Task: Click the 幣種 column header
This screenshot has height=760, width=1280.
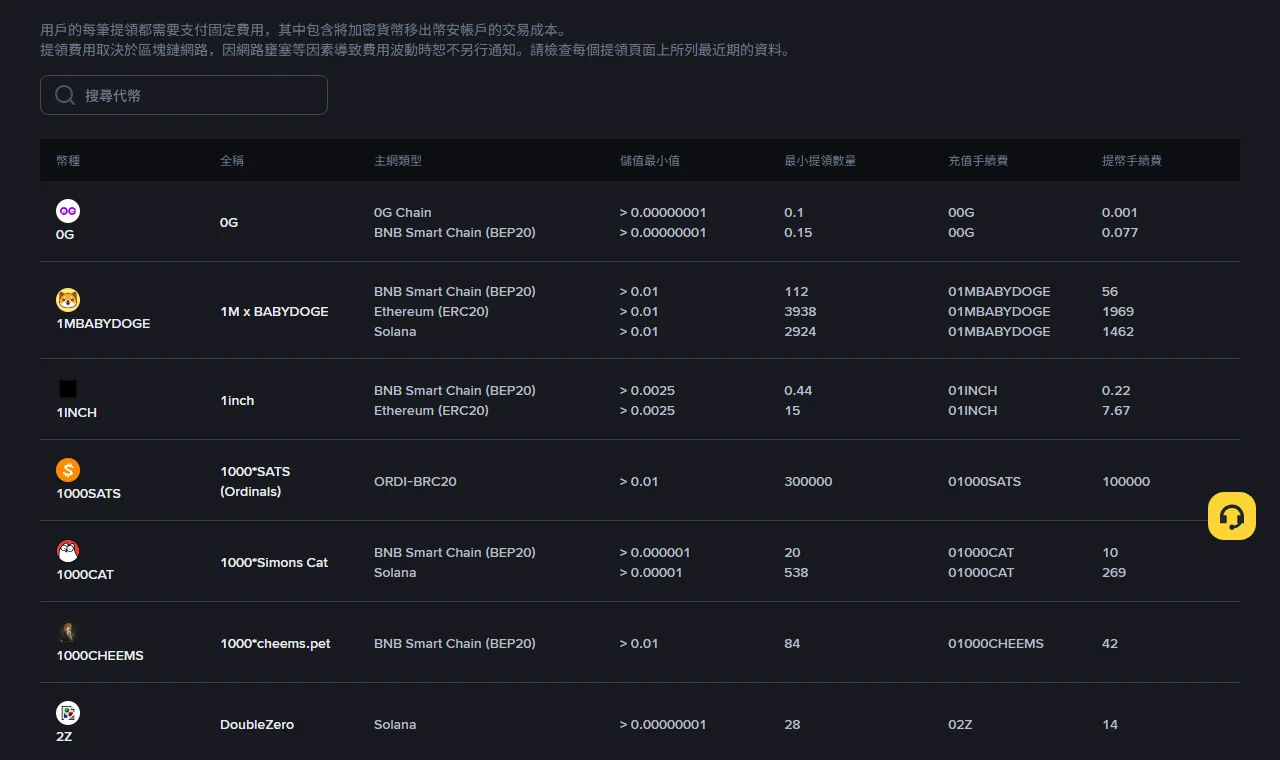Action: coord(68,160)
